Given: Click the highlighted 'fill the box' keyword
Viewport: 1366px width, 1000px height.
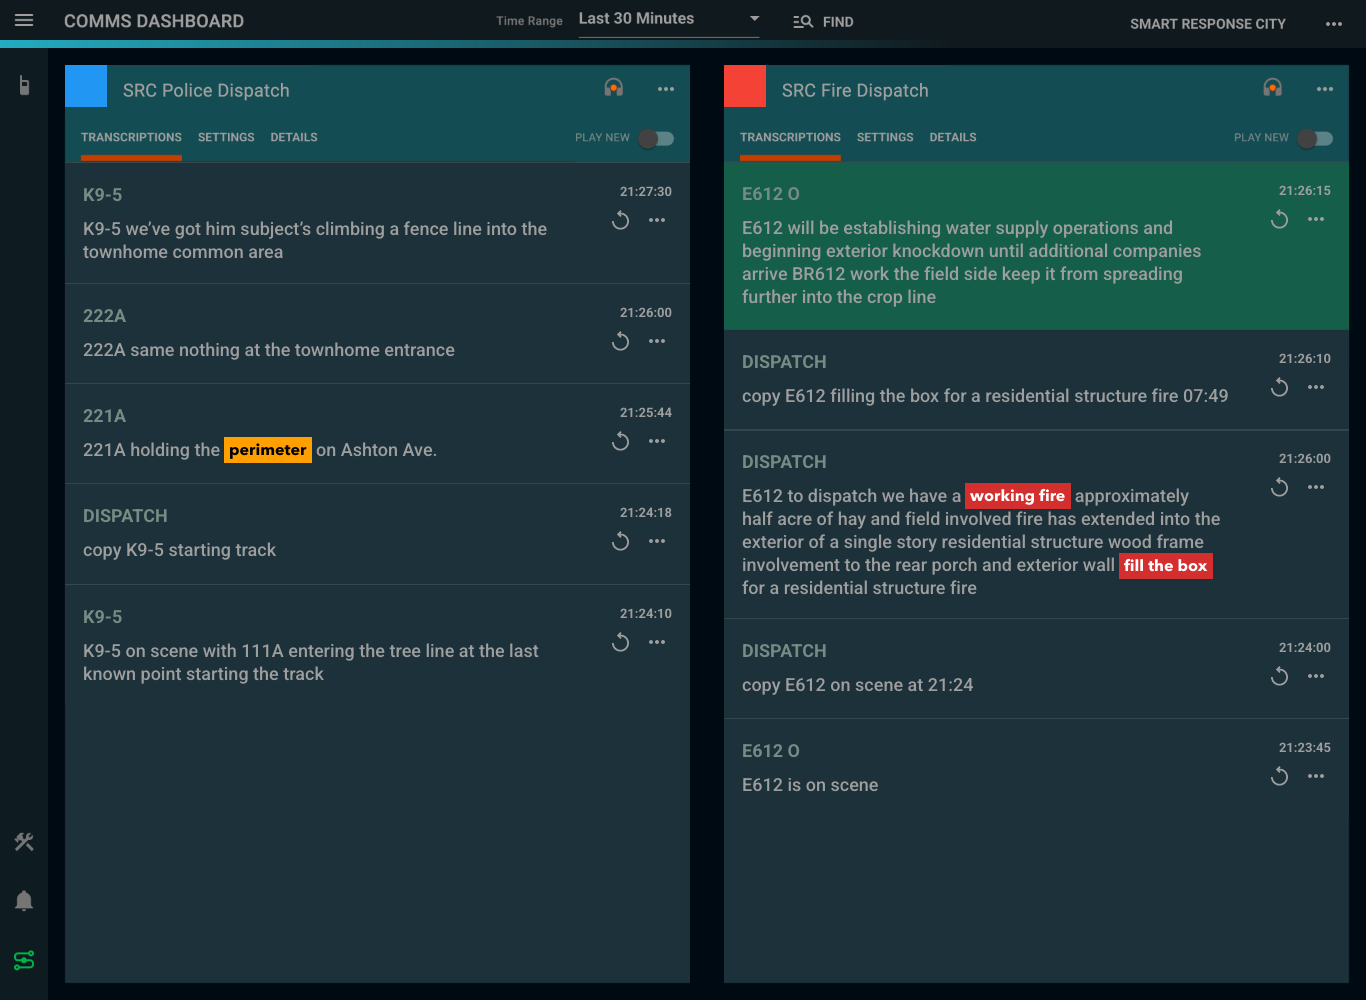Looking at the screenshot, I should click(x=1166, y=566).
